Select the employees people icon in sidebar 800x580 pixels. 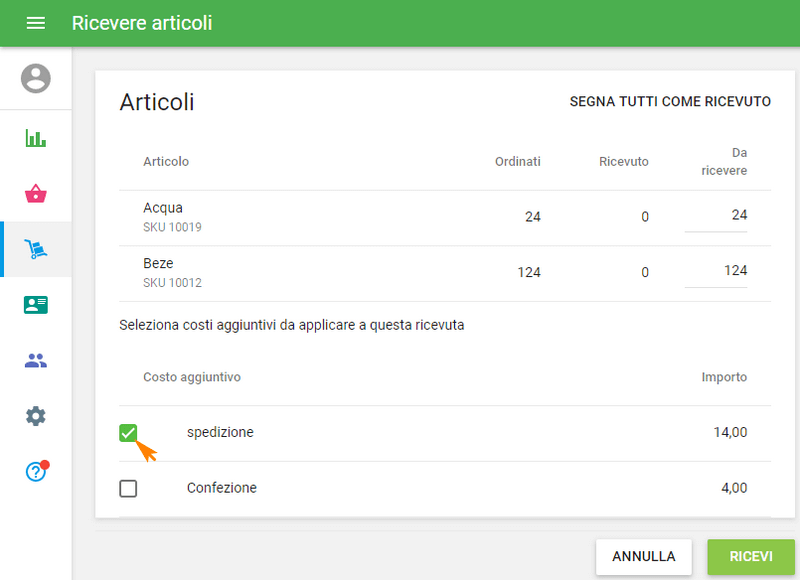coord(36,360)
